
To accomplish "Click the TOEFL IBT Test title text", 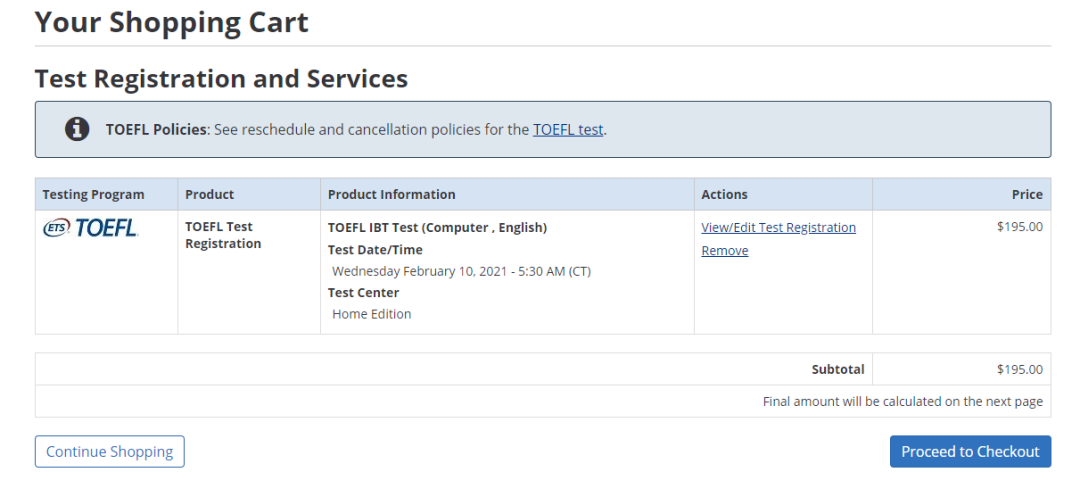I will click(437, 227).
